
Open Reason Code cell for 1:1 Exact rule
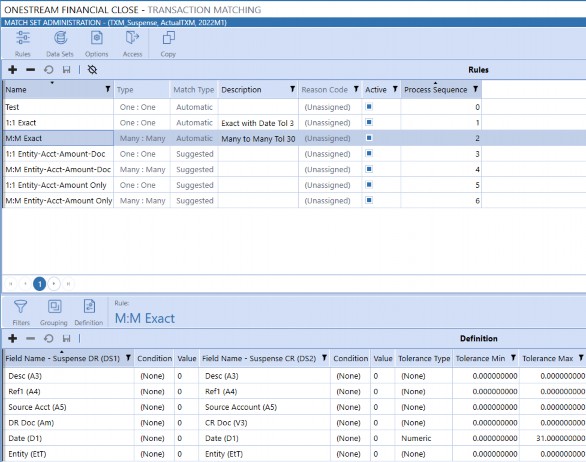[330, 123]
